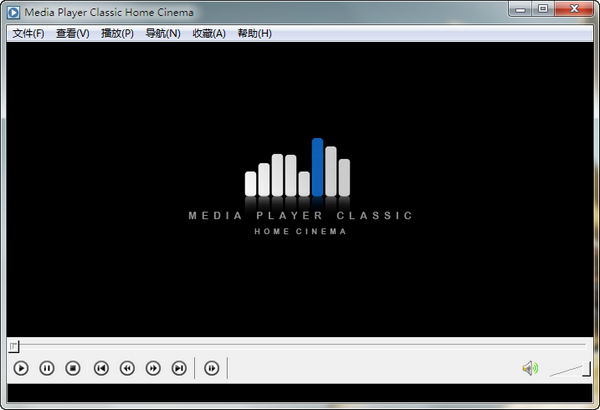Open the 查看(V) menu

73,34
